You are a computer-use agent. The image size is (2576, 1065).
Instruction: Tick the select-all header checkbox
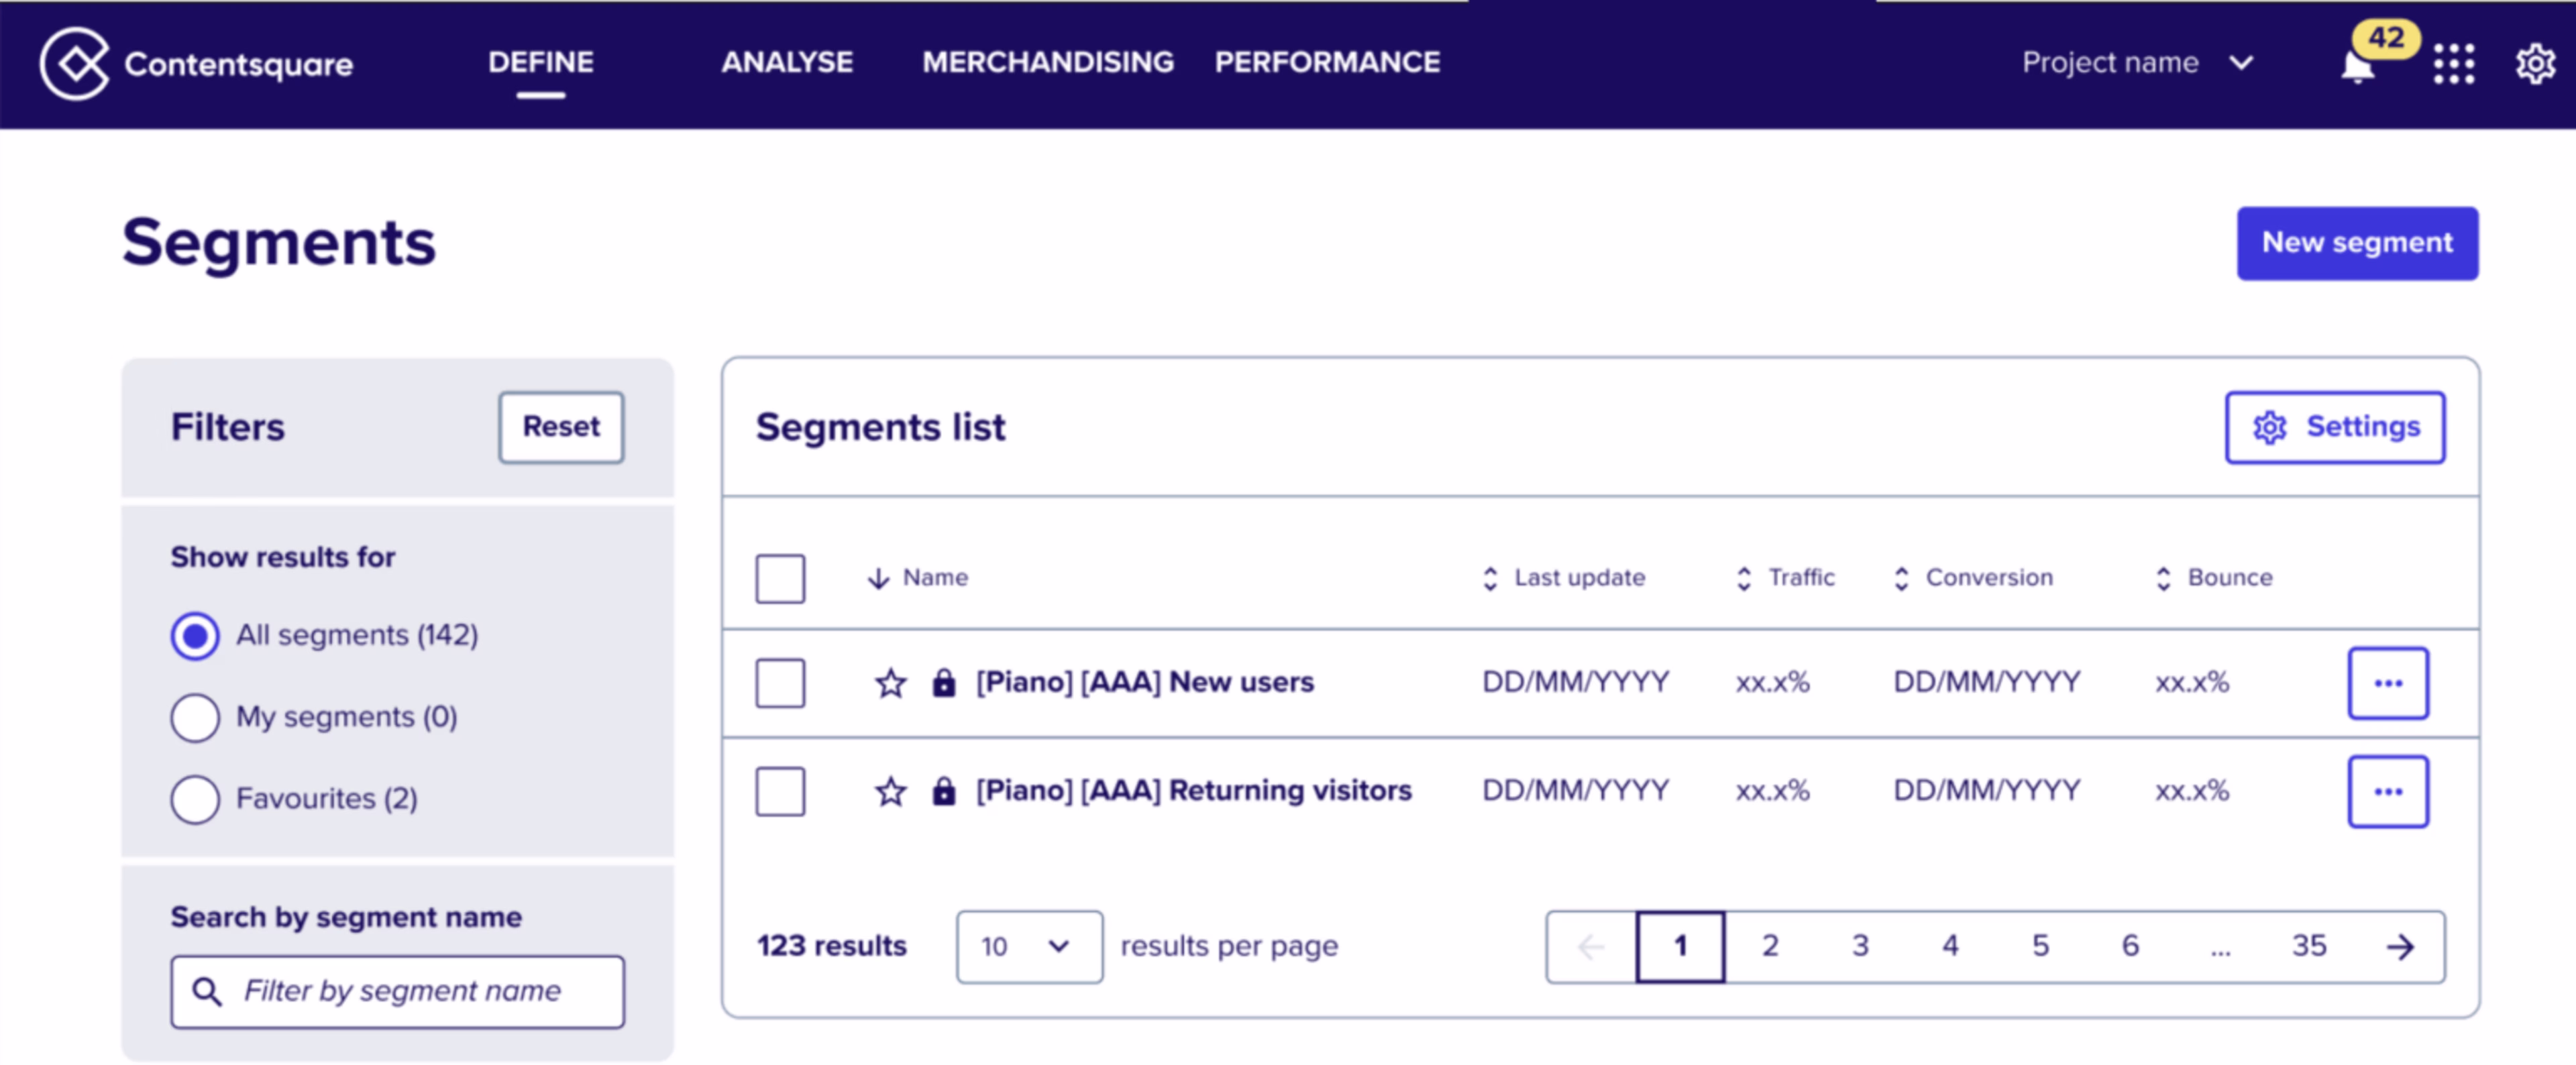tap(780, 579)
